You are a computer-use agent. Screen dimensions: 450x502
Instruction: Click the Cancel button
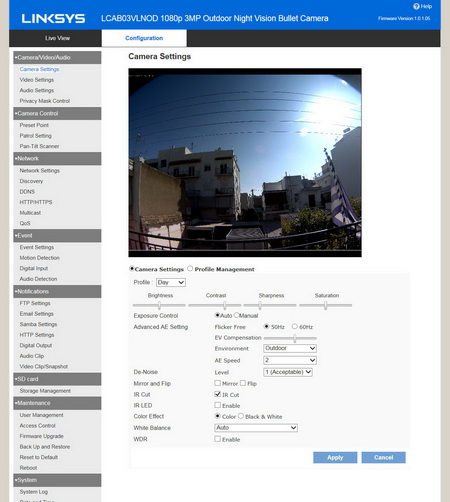[383, 457]
